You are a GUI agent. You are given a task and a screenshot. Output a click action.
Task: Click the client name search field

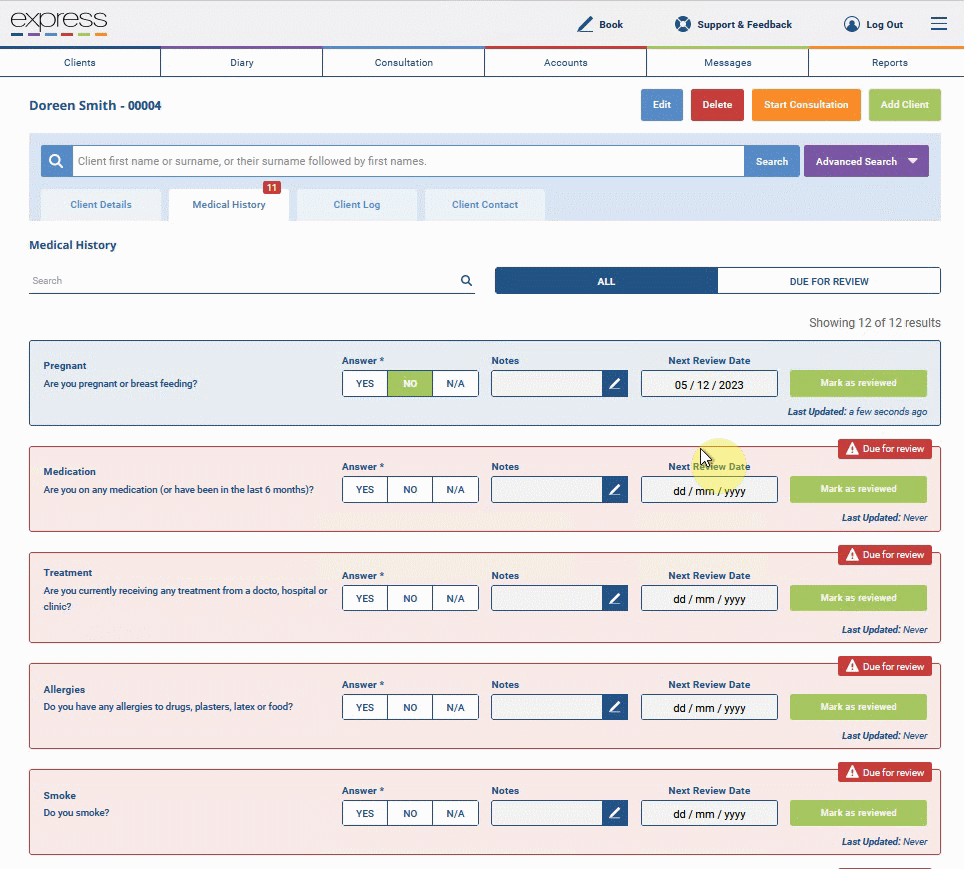point(408,161)
